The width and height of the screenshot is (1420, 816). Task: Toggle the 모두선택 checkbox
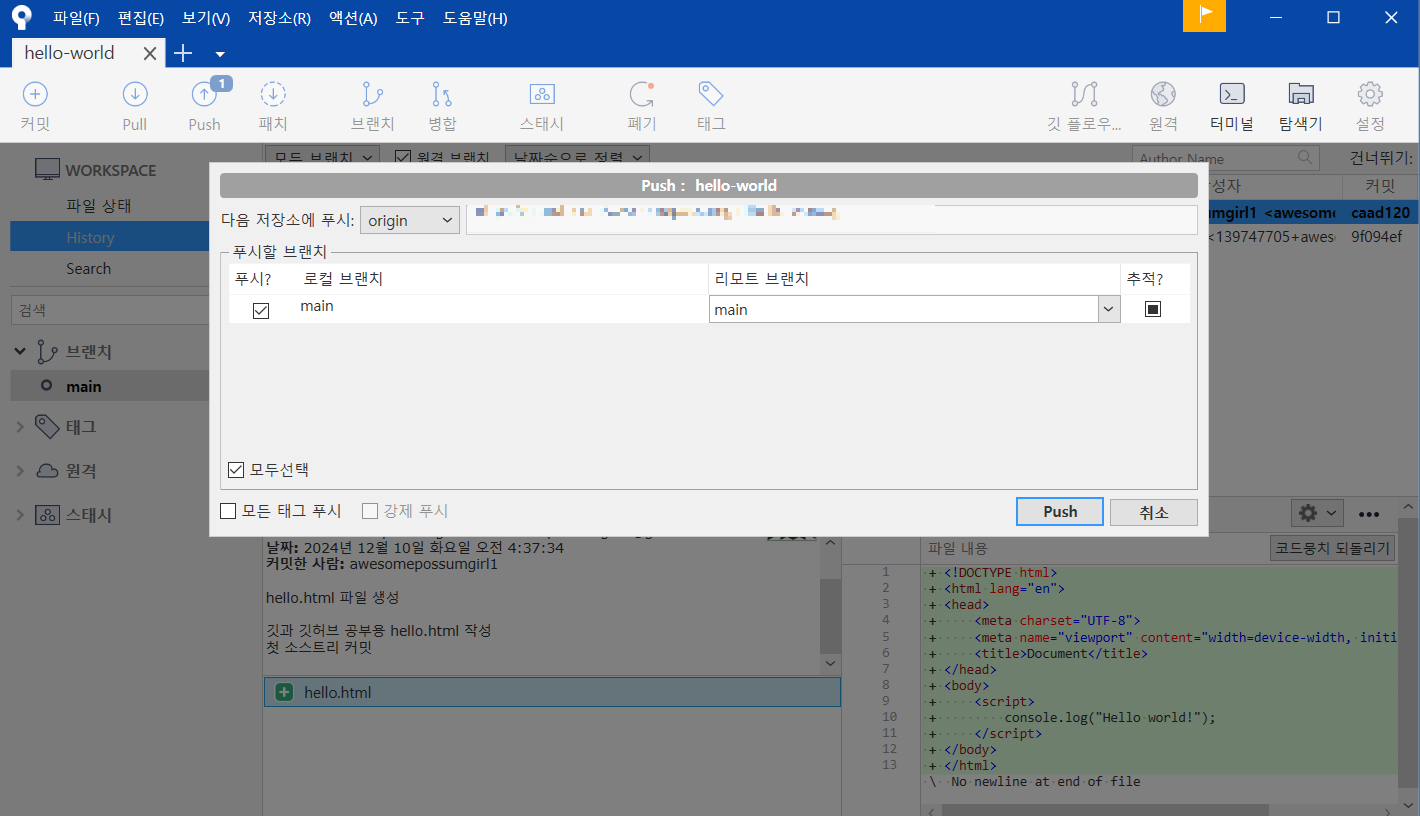tap(236, 470)
